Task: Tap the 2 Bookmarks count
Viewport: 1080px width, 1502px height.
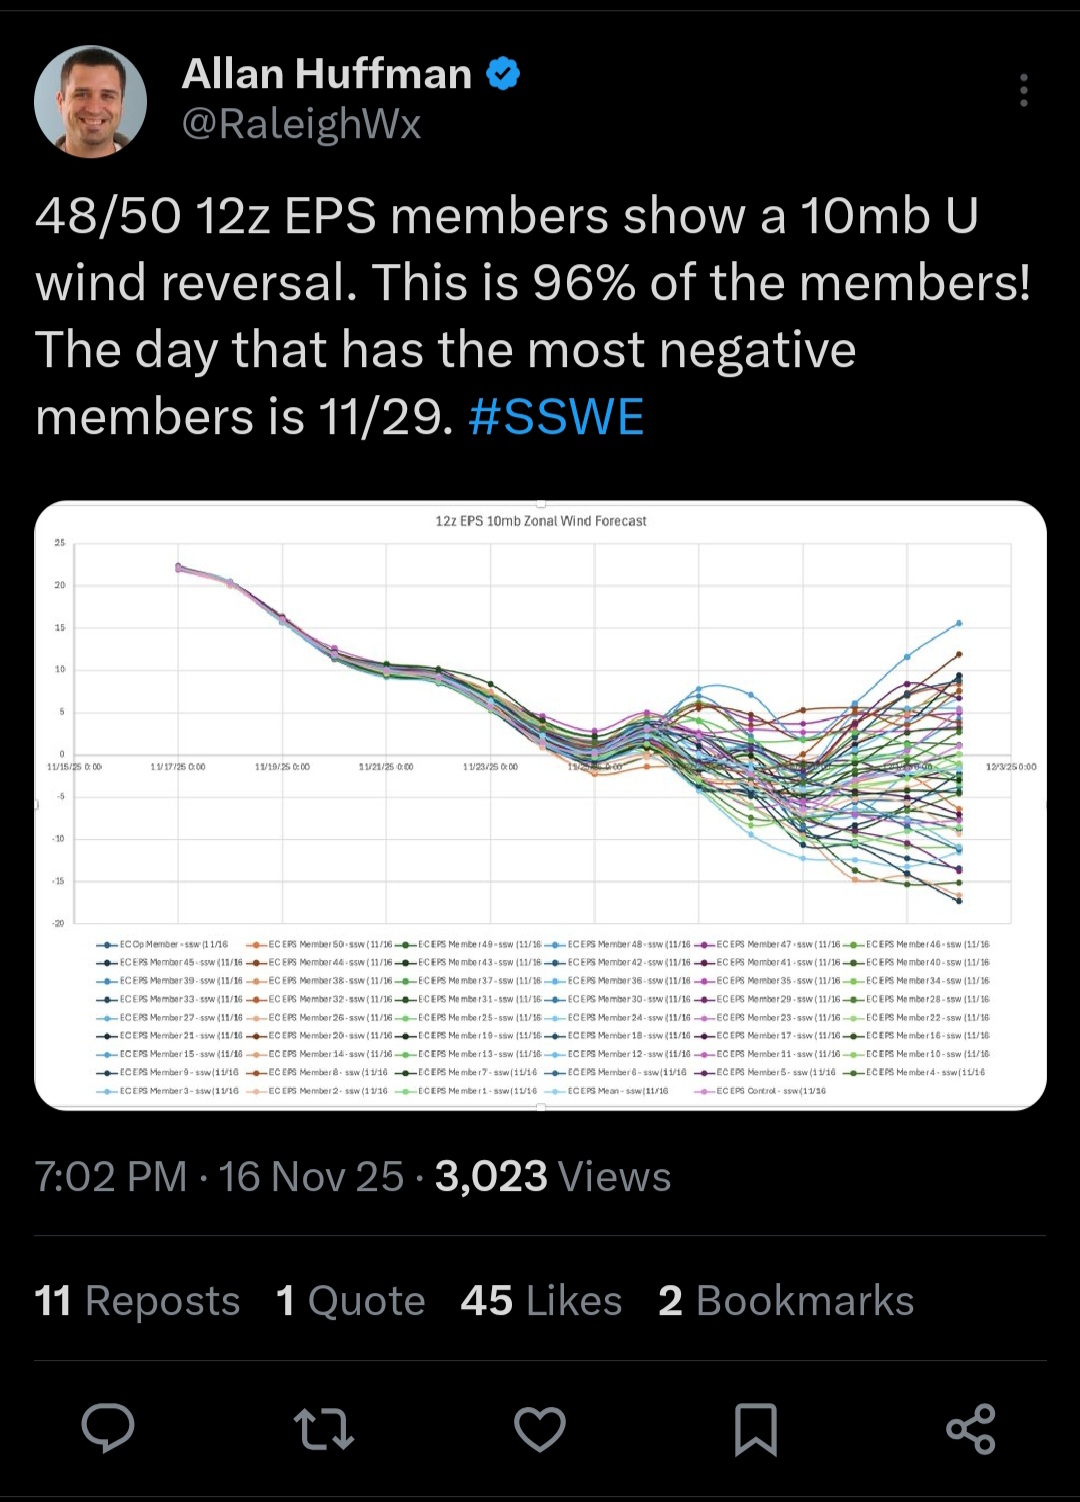Action: point(786,1301)
